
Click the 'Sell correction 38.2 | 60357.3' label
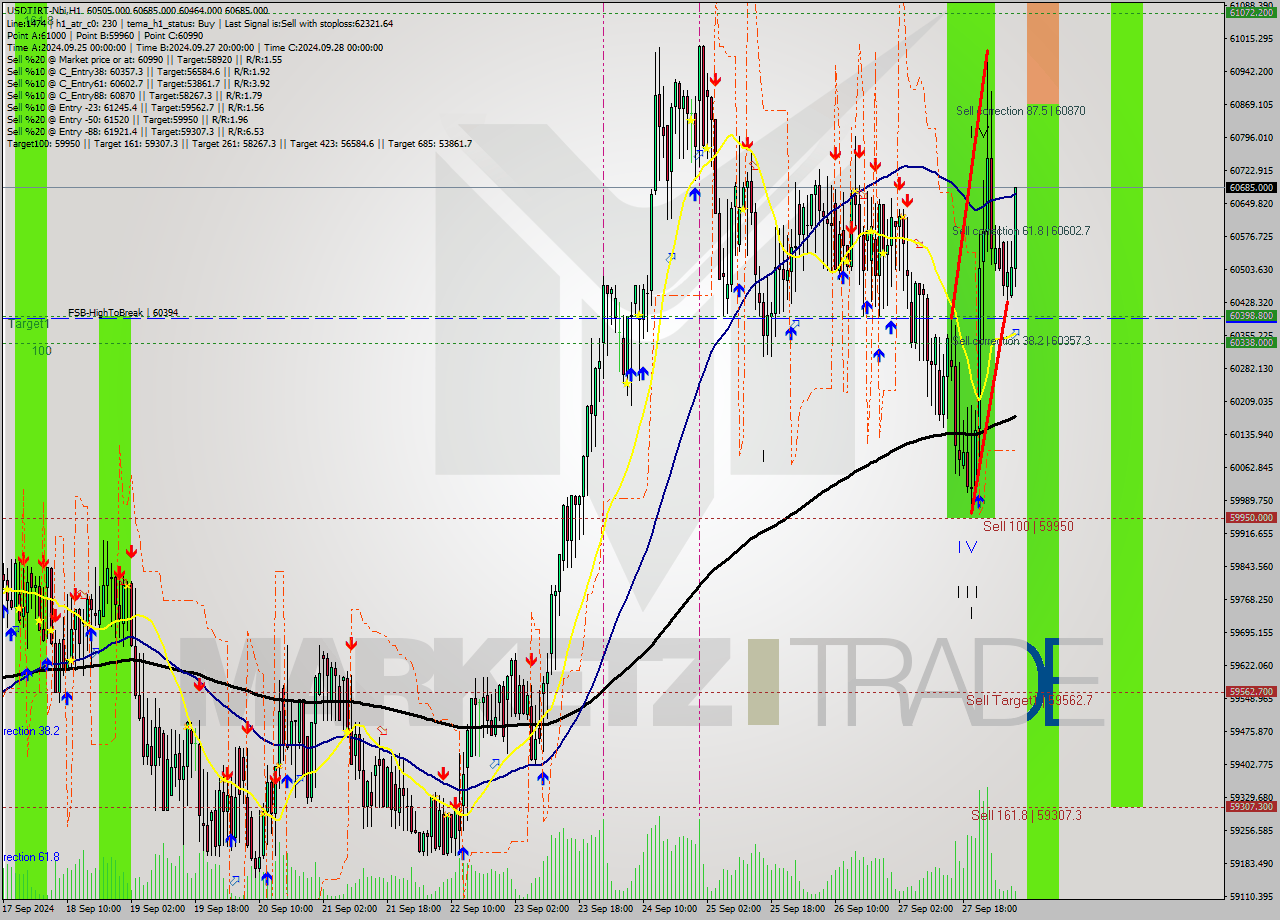pyautogui.click(x=1021, y=341)
